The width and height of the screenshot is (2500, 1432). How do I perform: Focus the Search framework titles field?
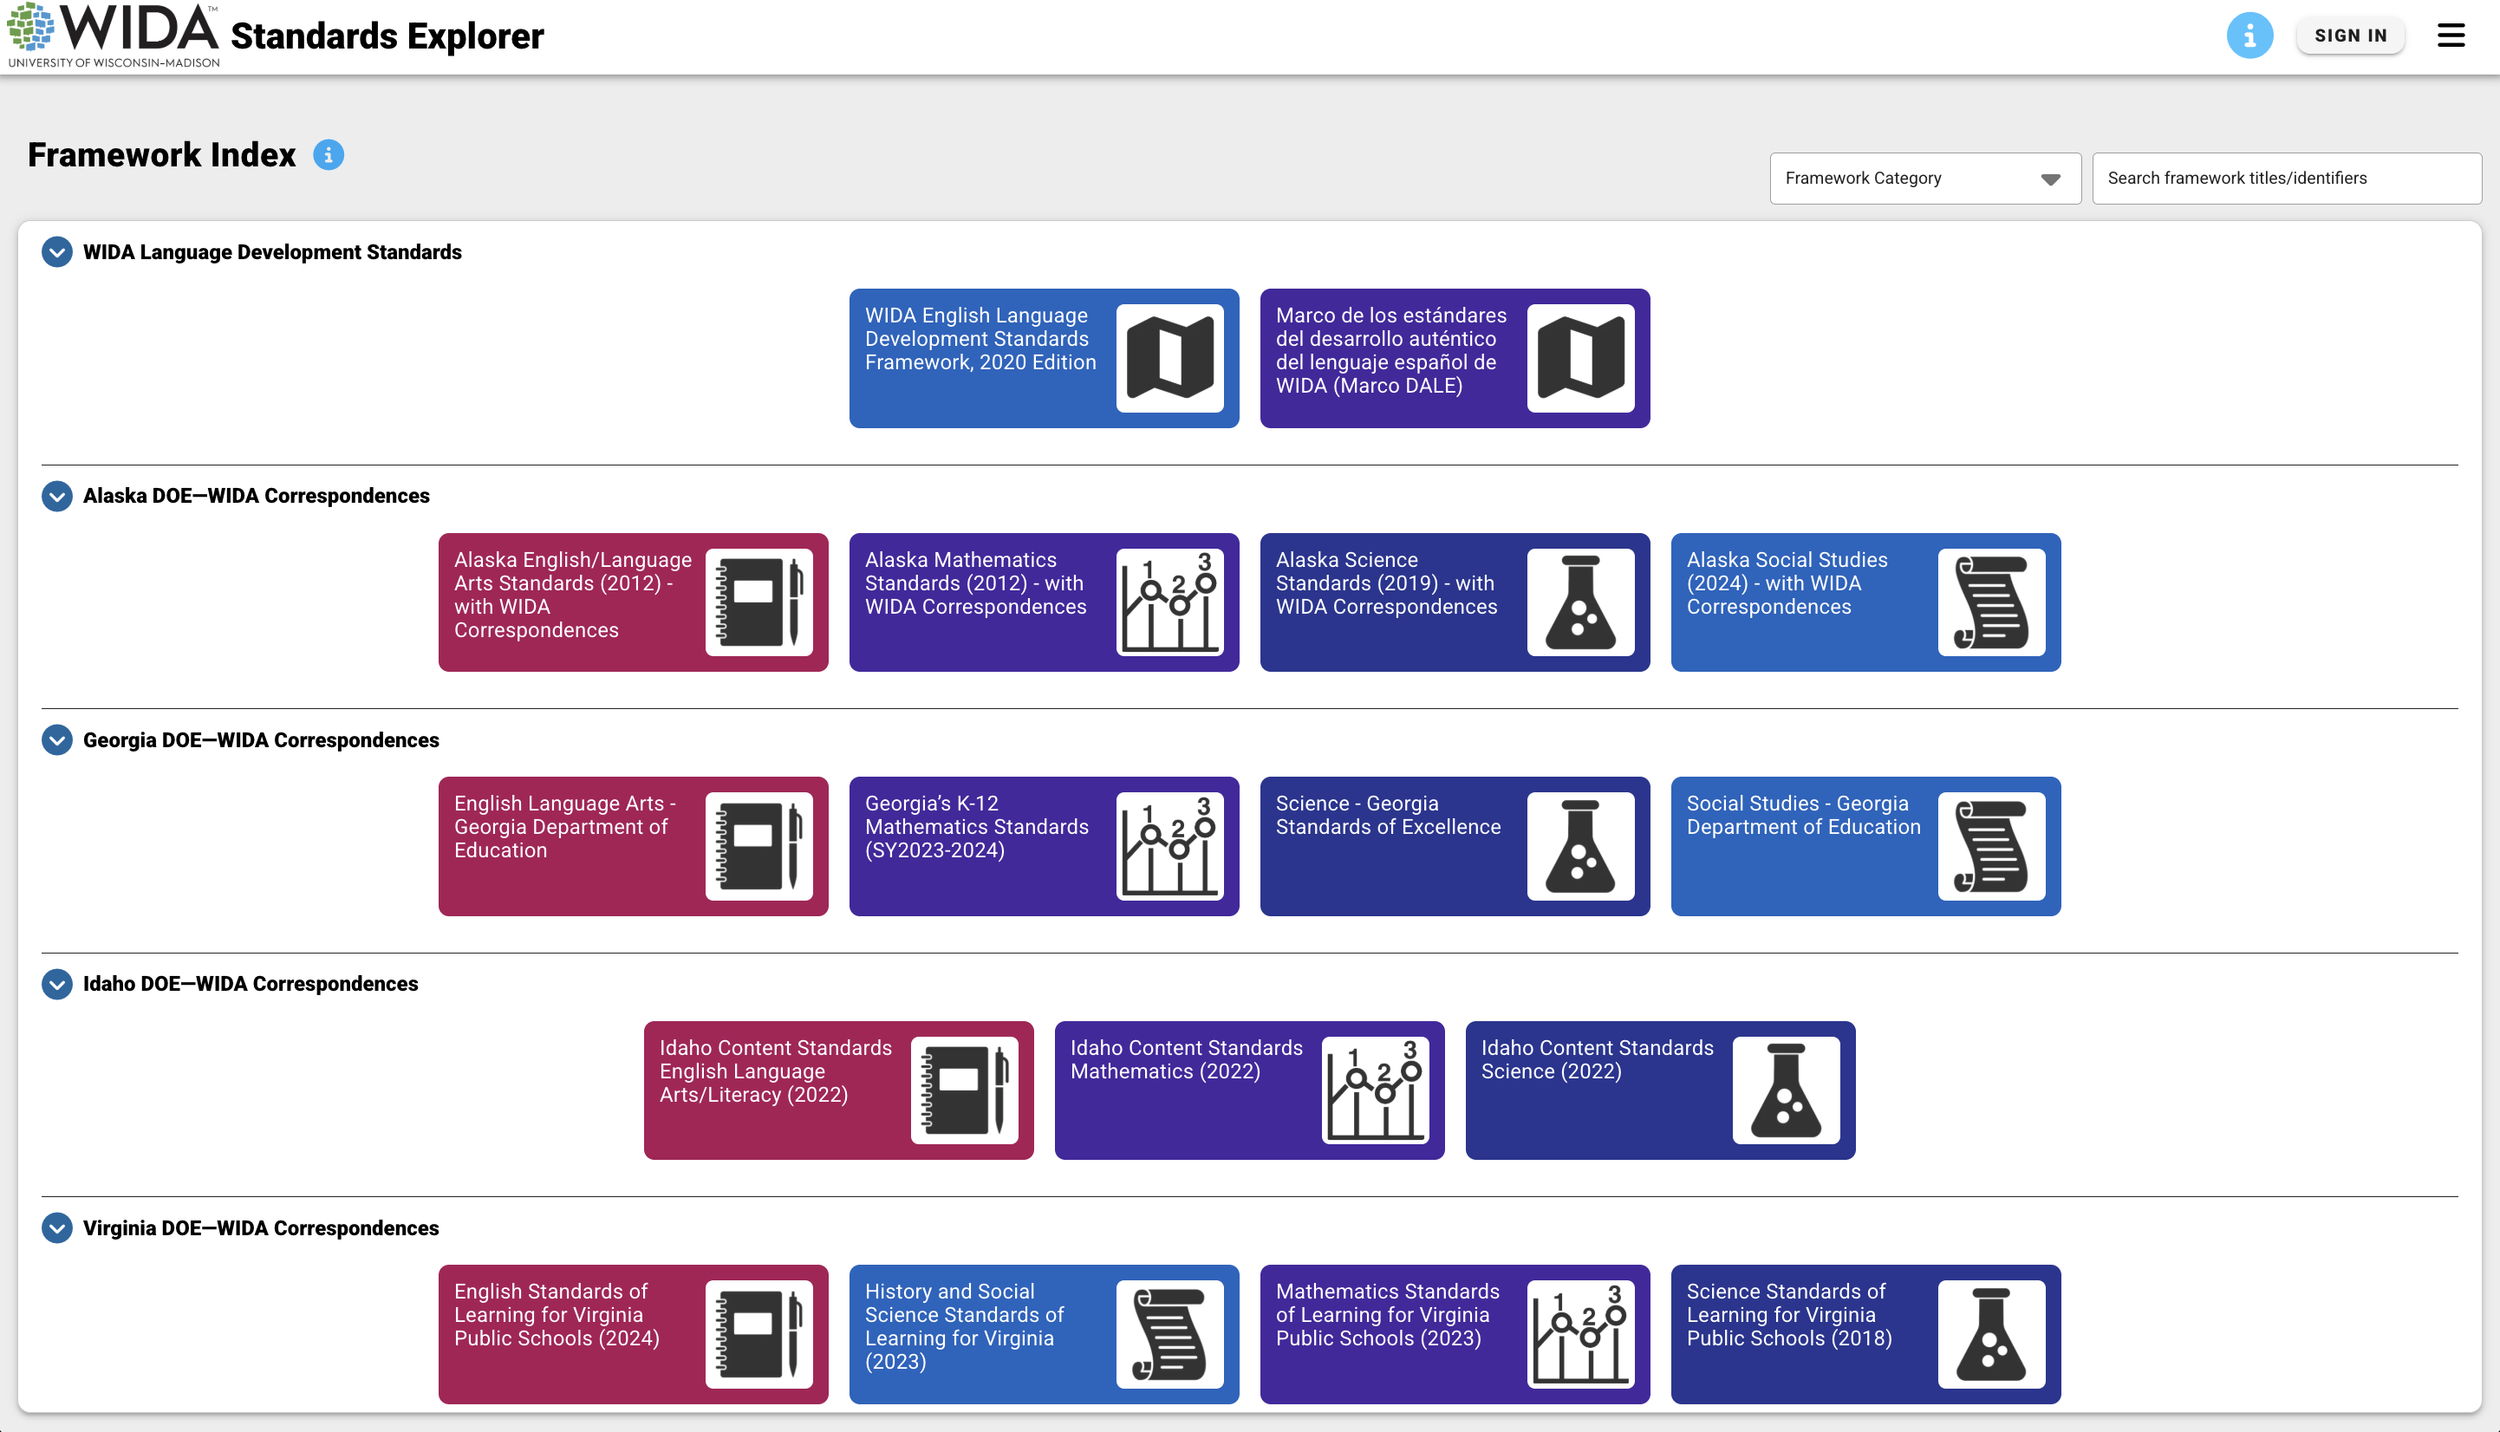[2287, 178]
